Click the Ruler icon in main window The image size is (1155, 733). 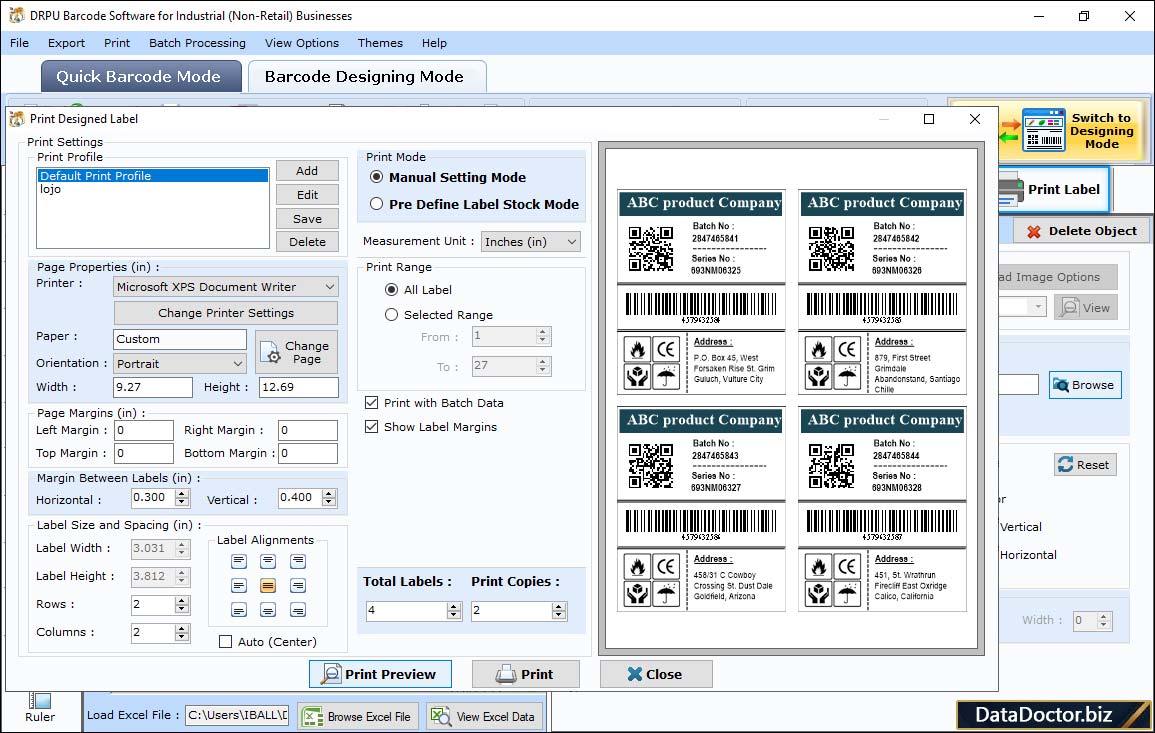pyautogui.click(x=40, y=701)
